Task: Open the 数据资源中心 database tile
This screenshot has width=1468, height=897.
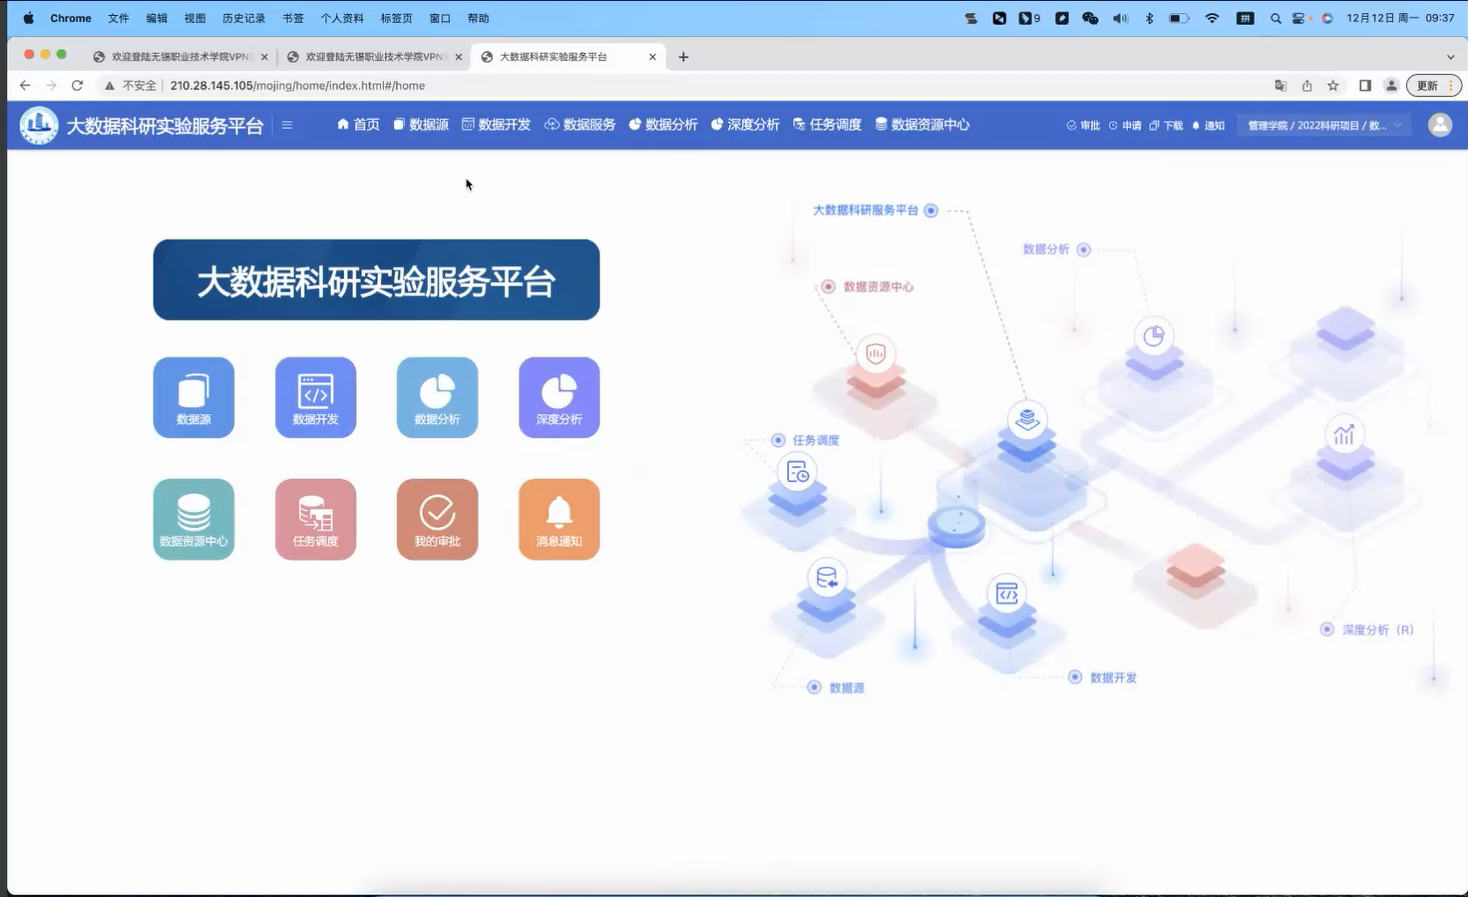Action: coord(193,519)
